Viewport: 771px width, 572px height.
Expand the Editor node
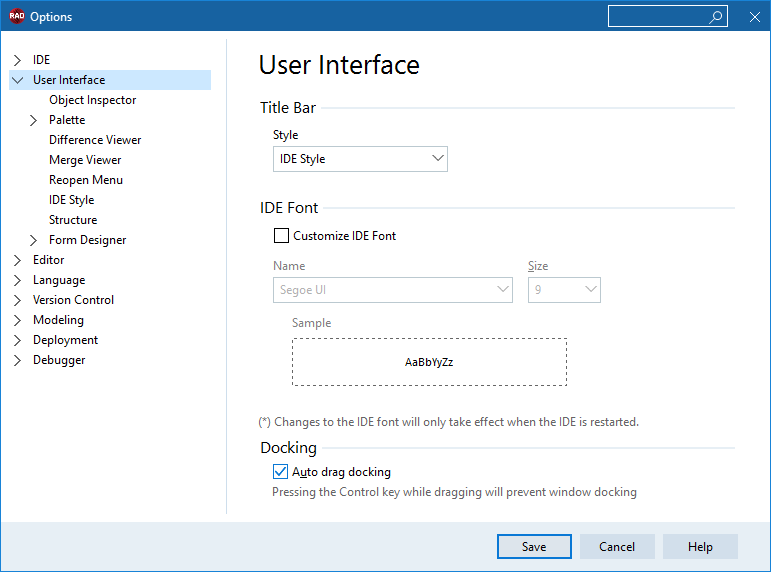point(18,260)
